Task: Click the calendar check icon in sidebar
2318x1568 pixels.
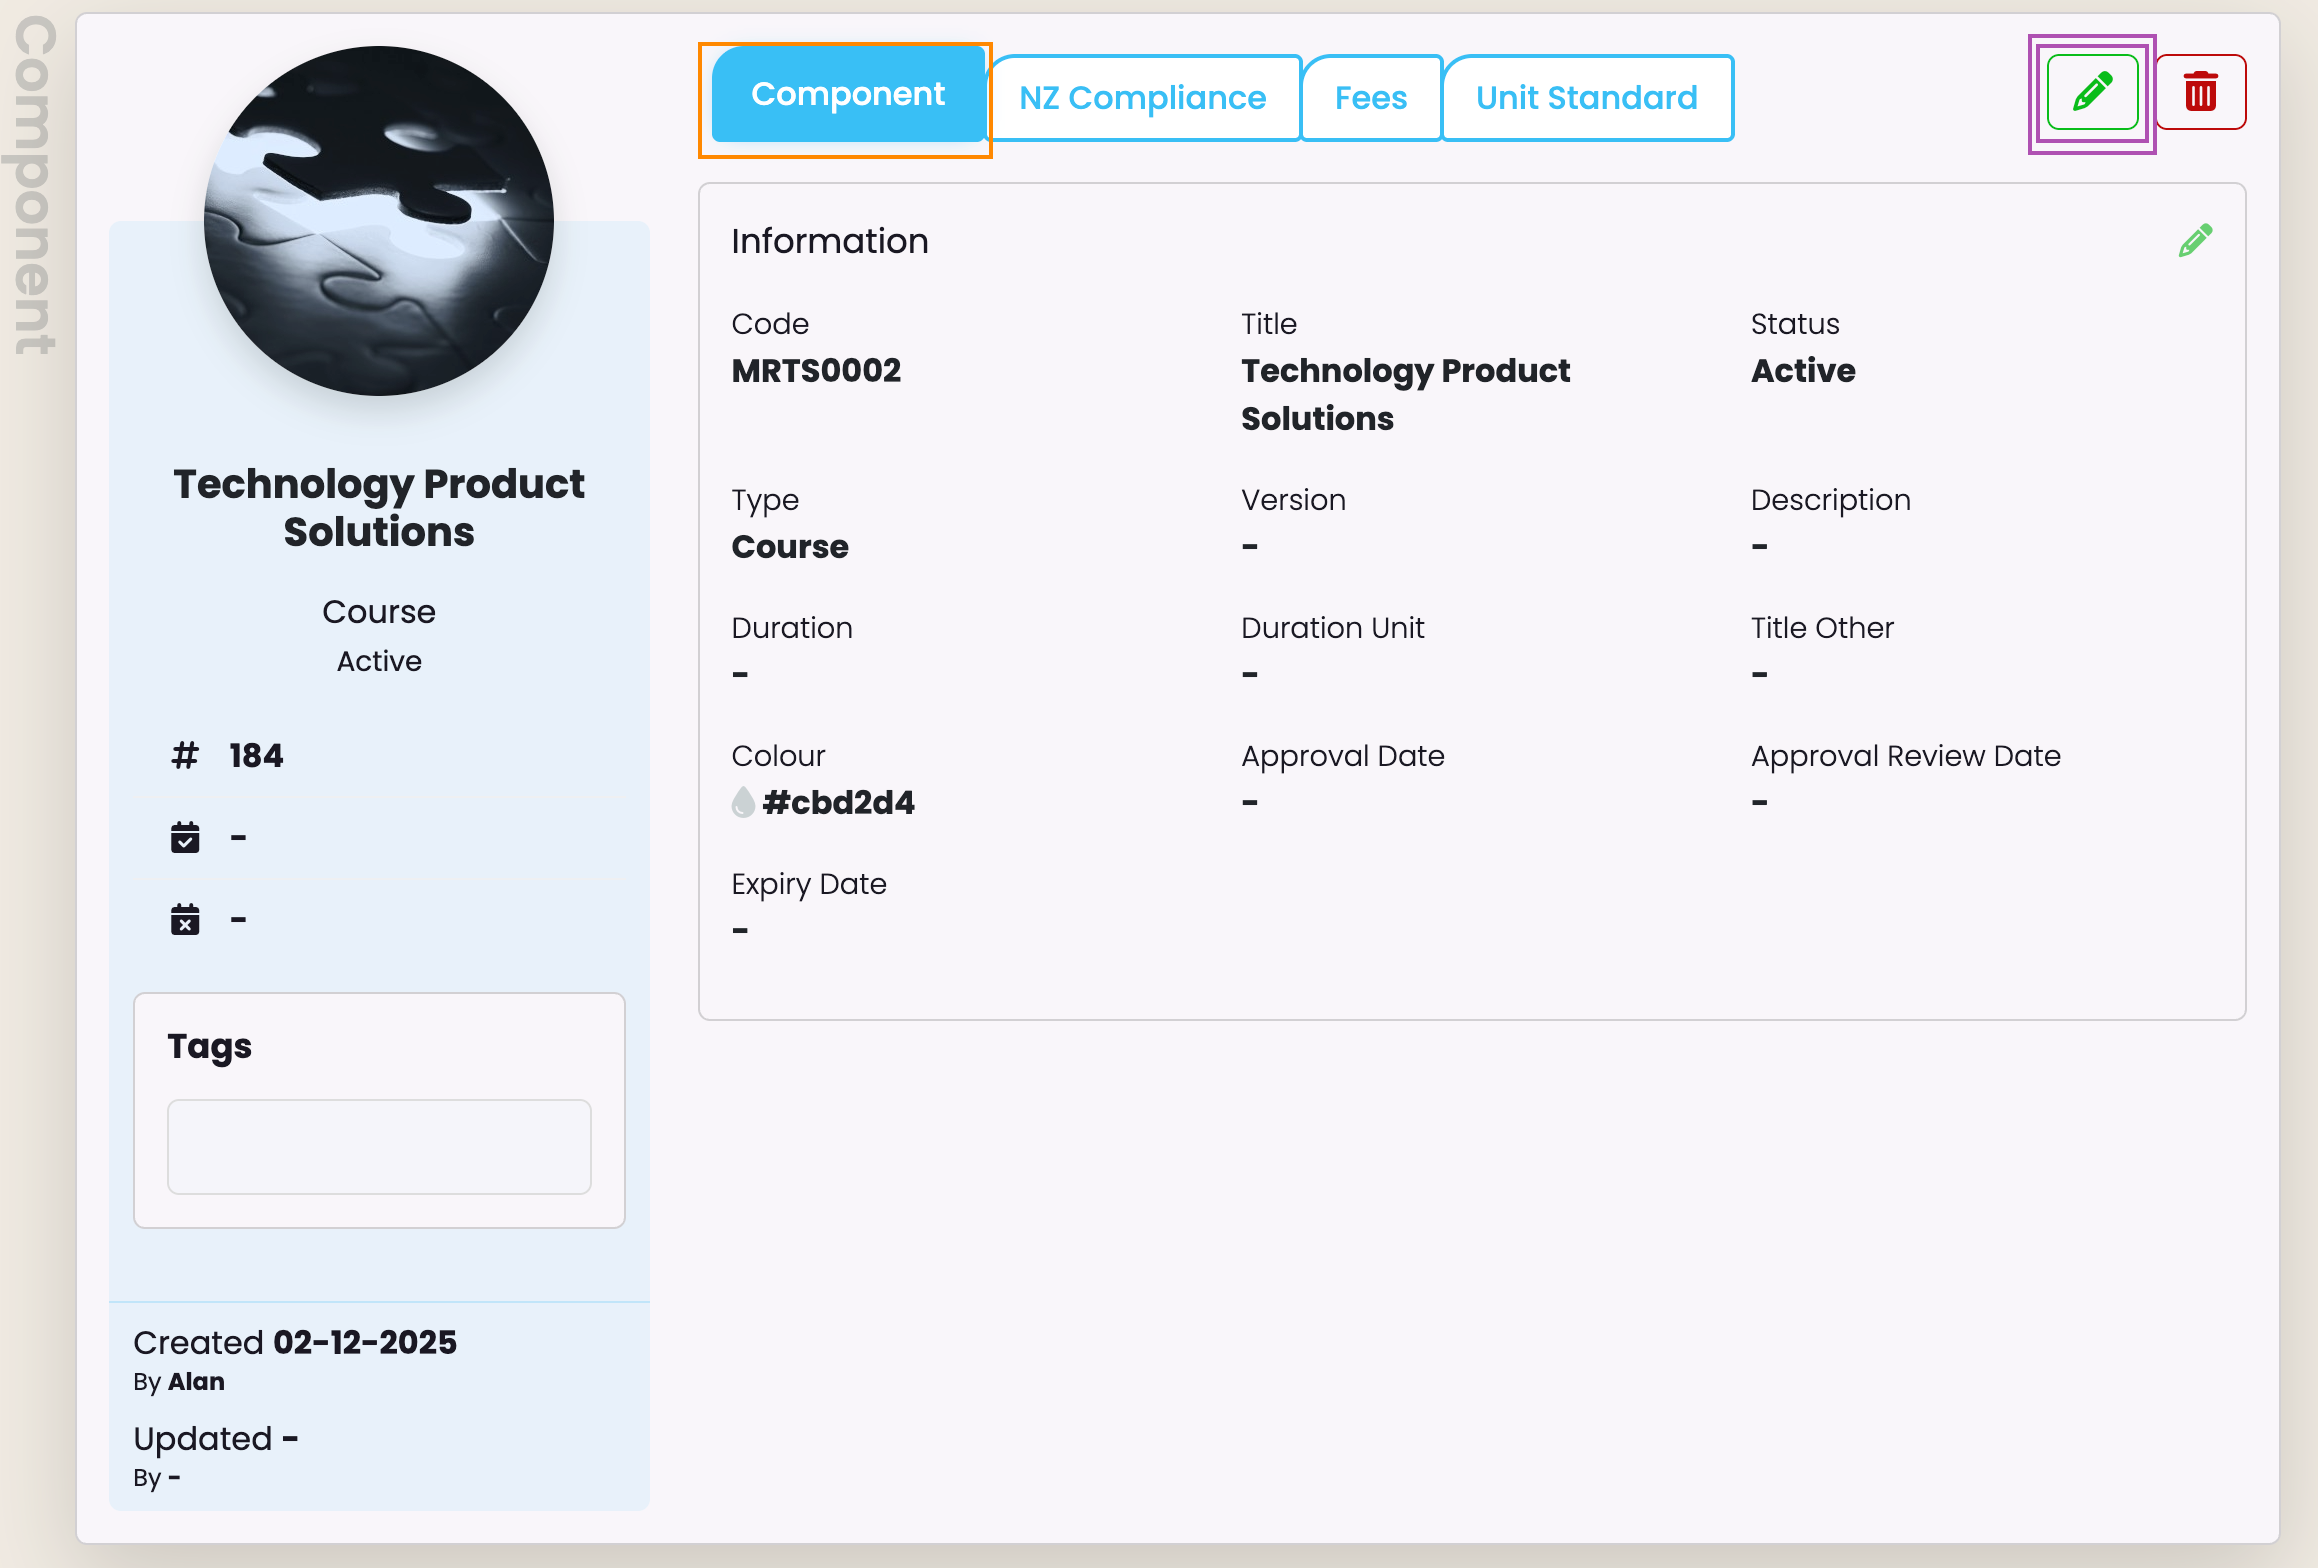Action: [185, 837]
